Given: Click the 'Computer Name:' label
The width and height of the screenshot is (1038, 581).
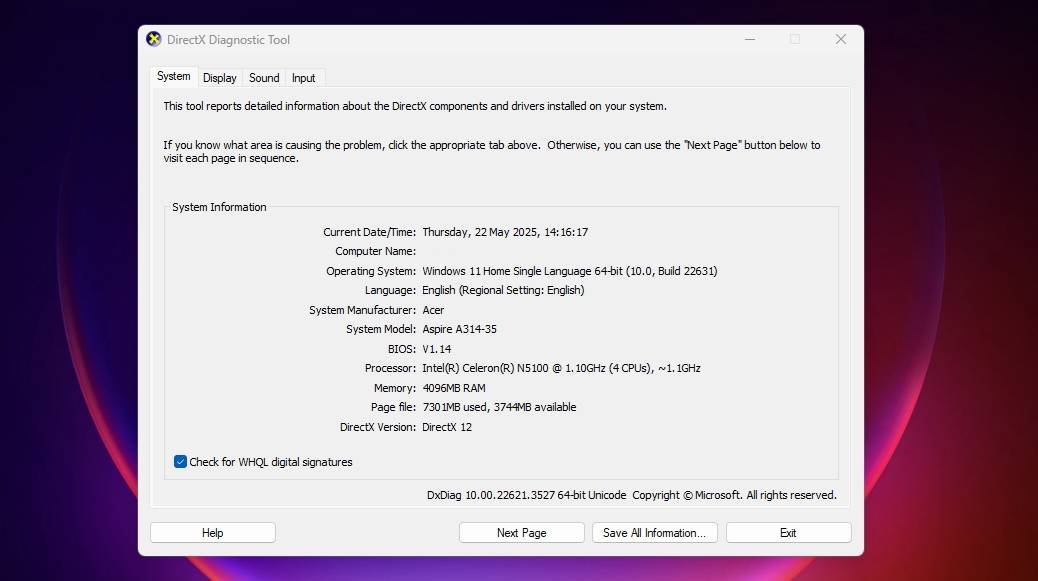Looking at the screenshot, I should coord(375,251).
